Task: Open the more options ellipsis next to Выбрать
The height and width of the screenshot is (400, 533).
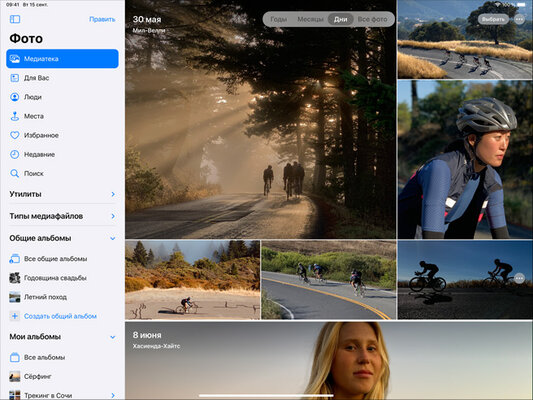Action: click(x=519, y=19)
